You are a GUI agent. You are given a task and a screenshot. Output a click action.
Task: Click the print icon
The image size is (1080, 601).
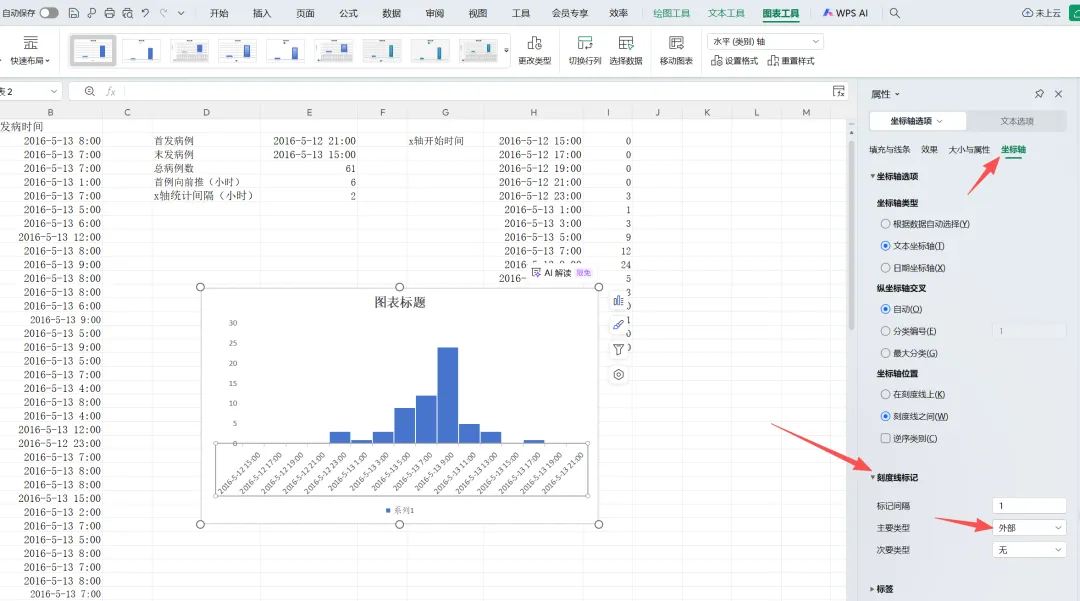110,13
